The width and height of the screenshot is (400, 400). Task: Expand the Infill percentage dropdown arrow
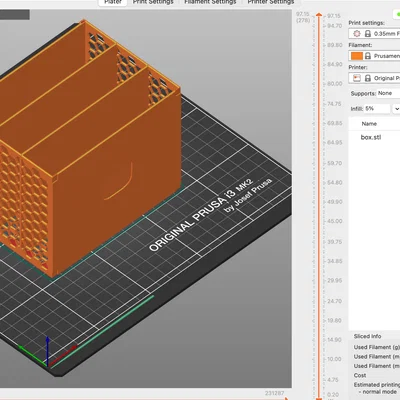coord(397,109)
